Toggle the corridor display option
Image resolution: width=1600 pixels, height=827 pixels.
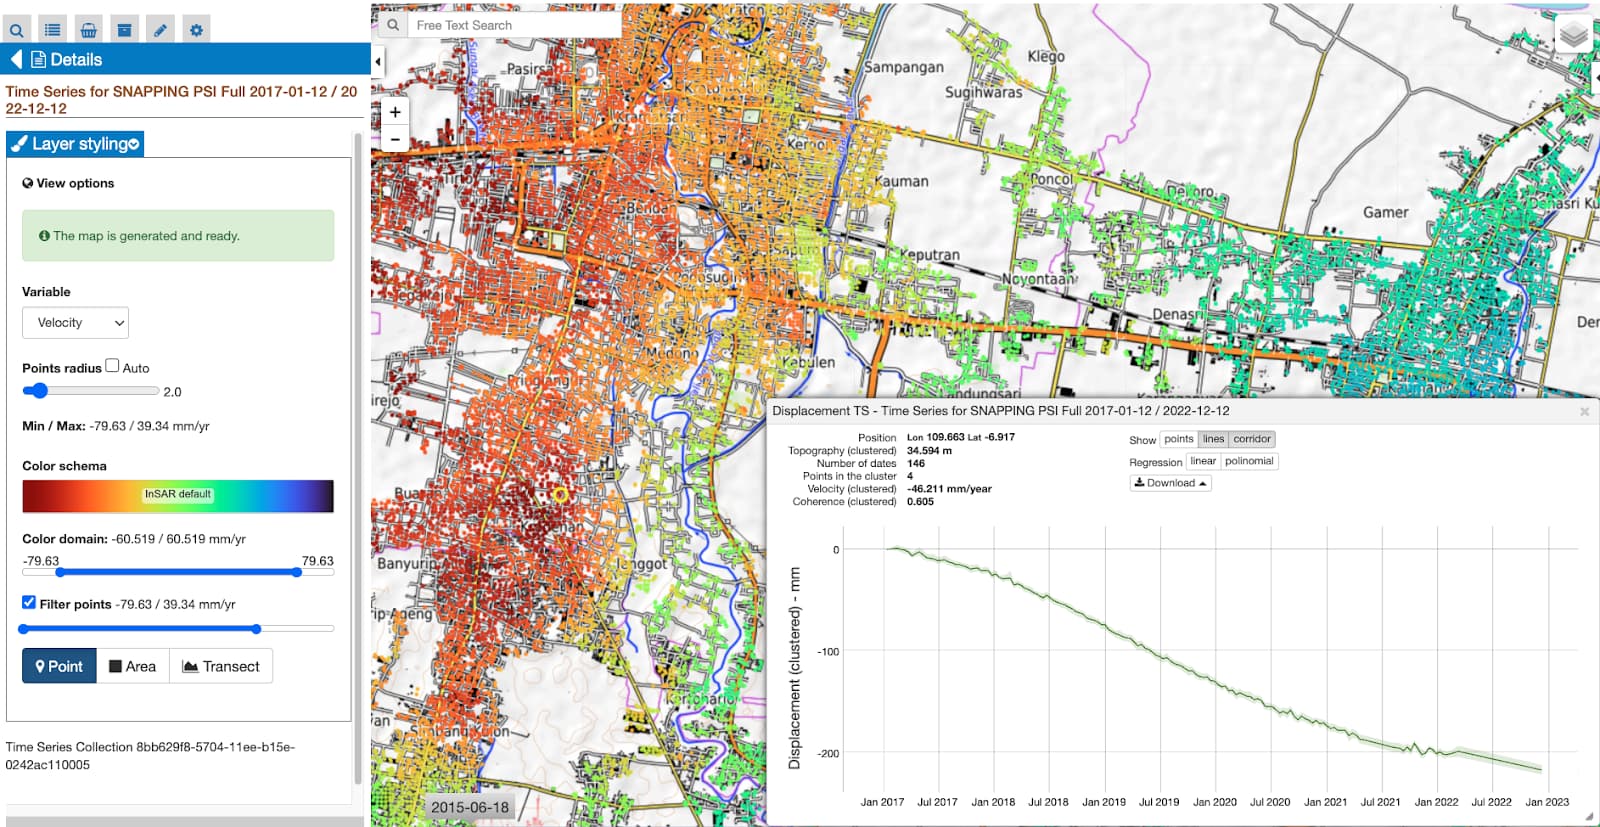coord(1251,439)
